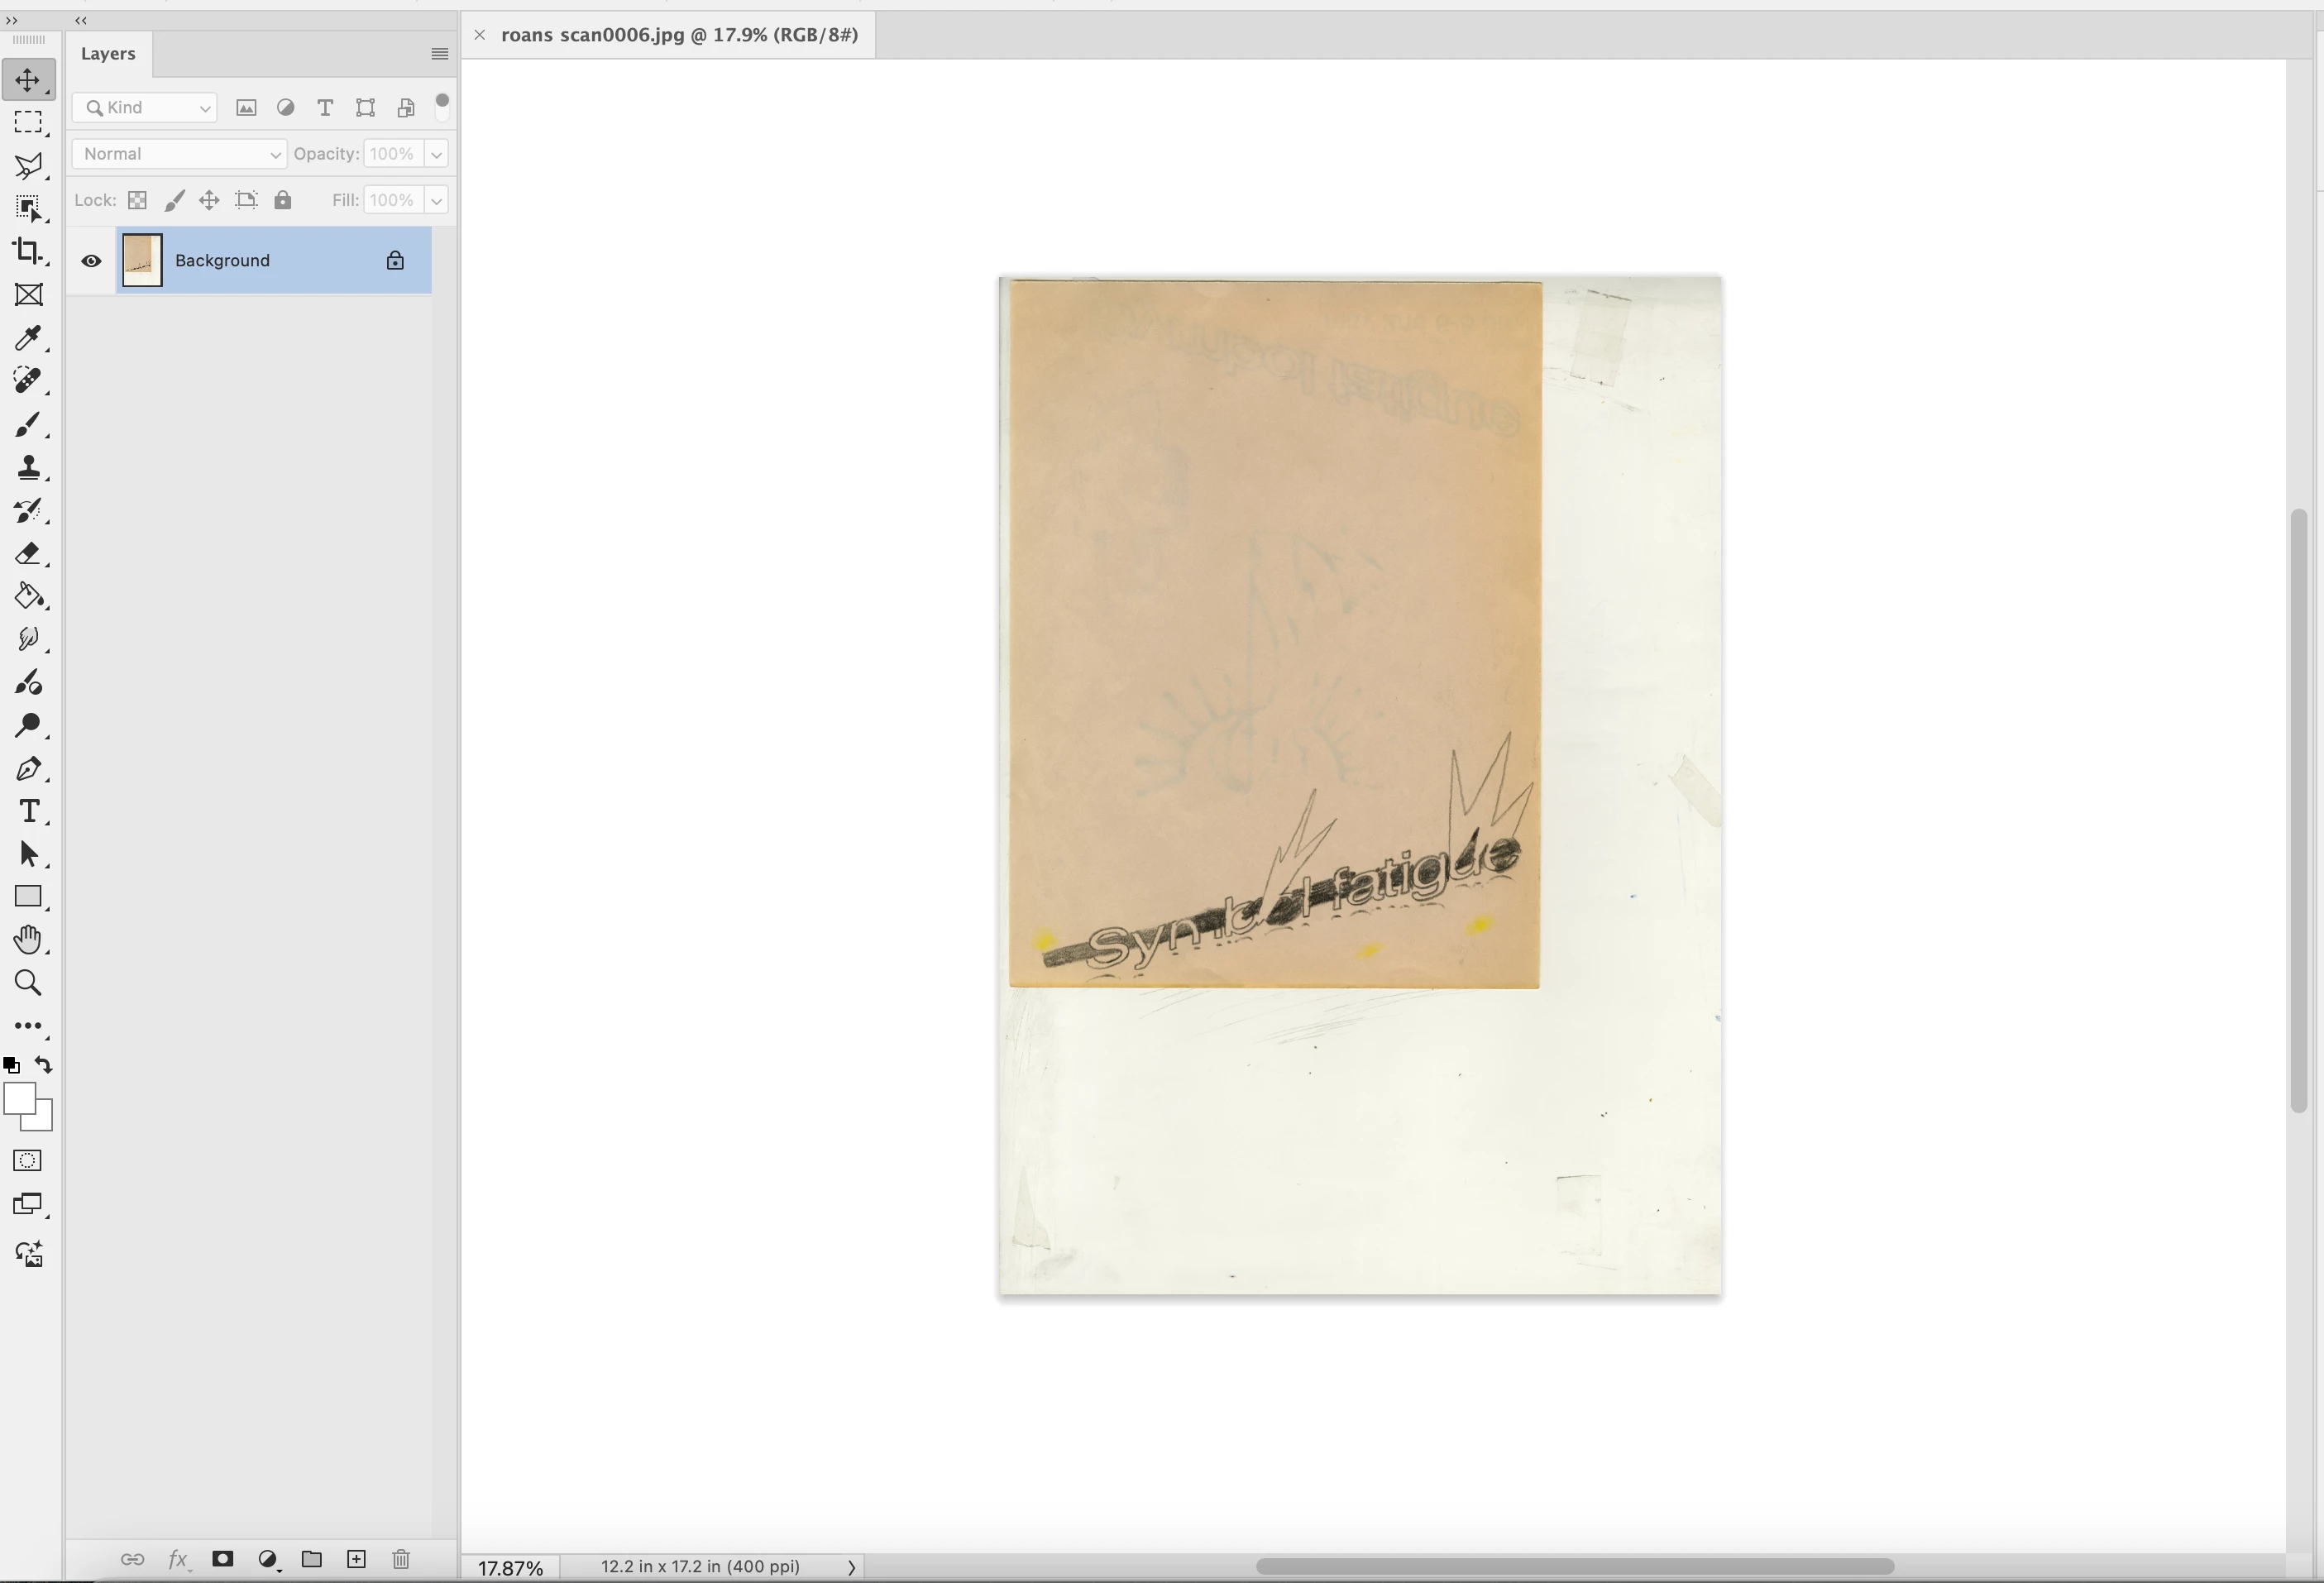Screen dimensions: 2324x1583
Task: Open the Kind filter dropdown
Action: (x=146, y=108)
